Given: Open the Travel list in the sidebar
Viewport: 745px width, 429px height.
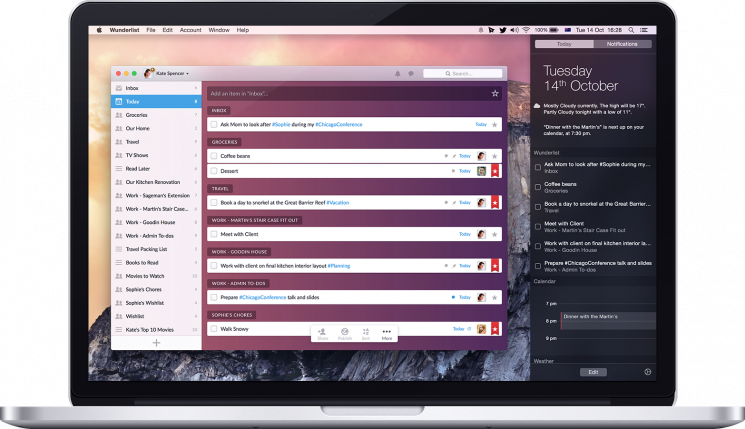Looking at the screenshot, I should click(x=156, y=142).
